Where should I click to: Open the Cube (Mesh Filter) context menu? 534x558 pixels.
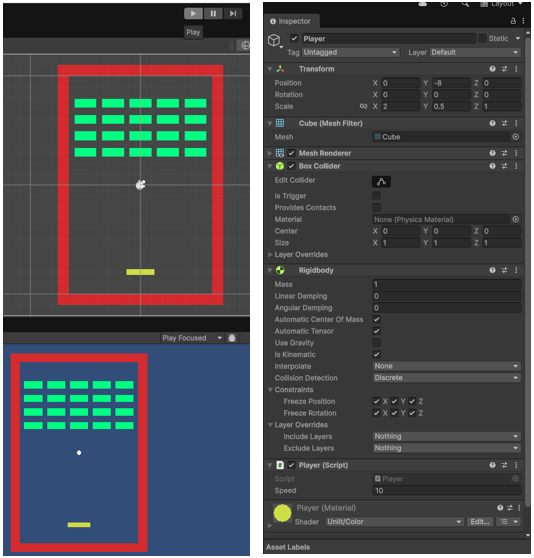click(x=516, y=123)
